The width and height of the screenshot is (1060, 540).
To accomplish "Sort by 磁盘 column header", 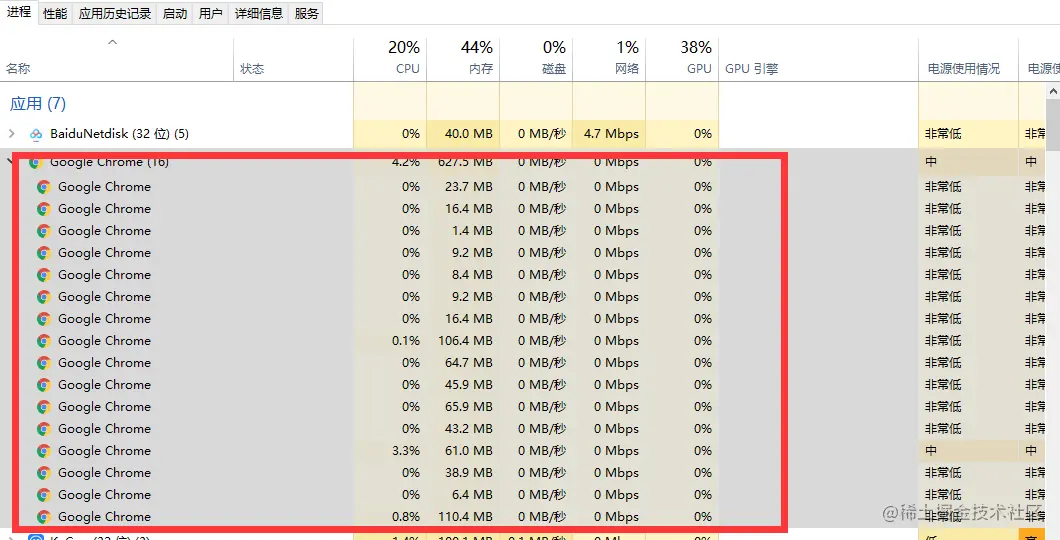I will (536, 59).
